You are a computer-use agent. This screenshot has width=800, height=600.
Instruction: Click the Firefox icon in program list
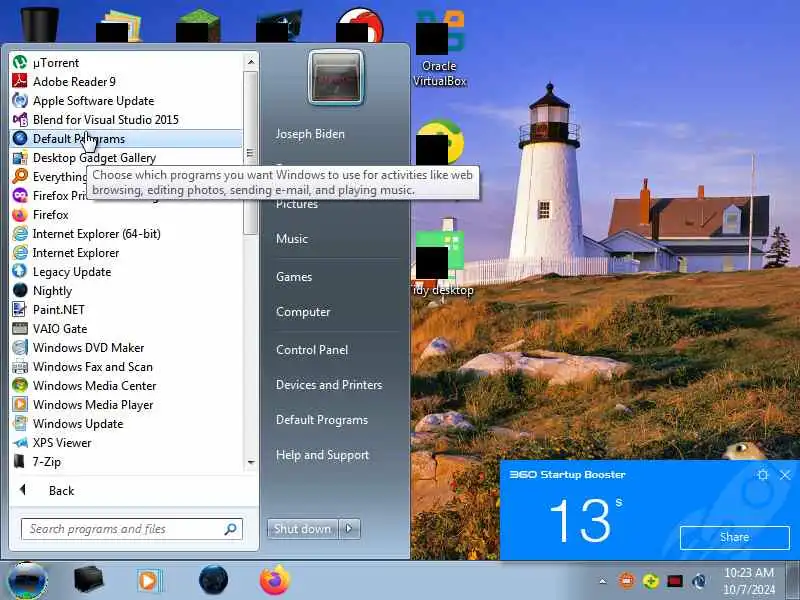20,214
